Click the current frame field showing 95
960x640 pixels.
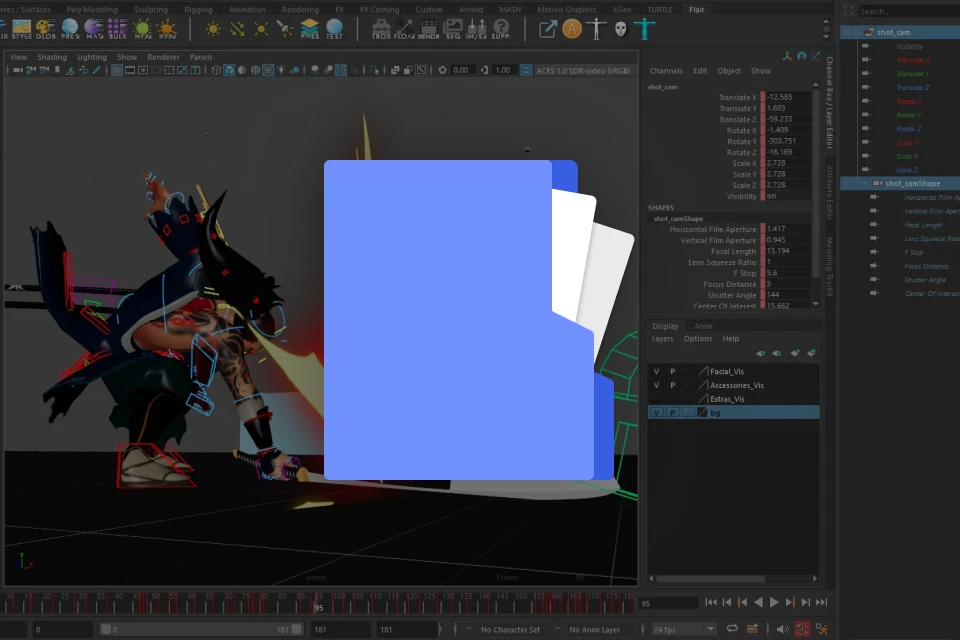point(668,603)
